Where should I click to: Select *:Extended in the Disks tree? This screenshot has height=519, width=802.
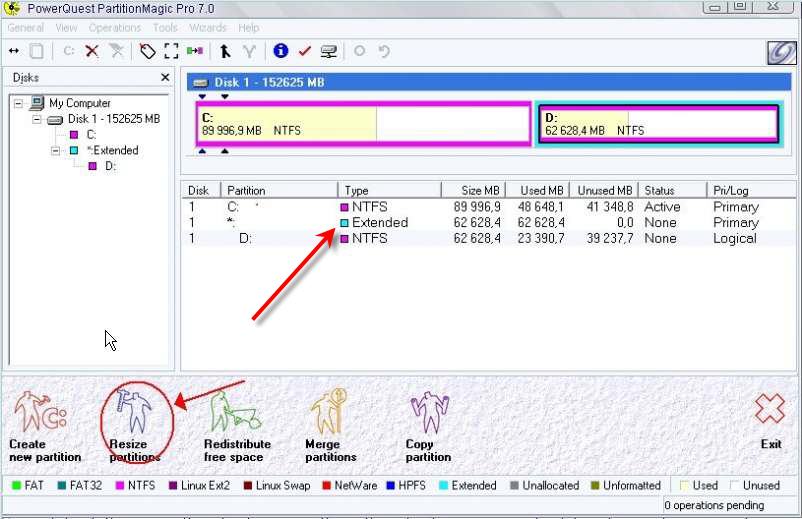(113, 150)
